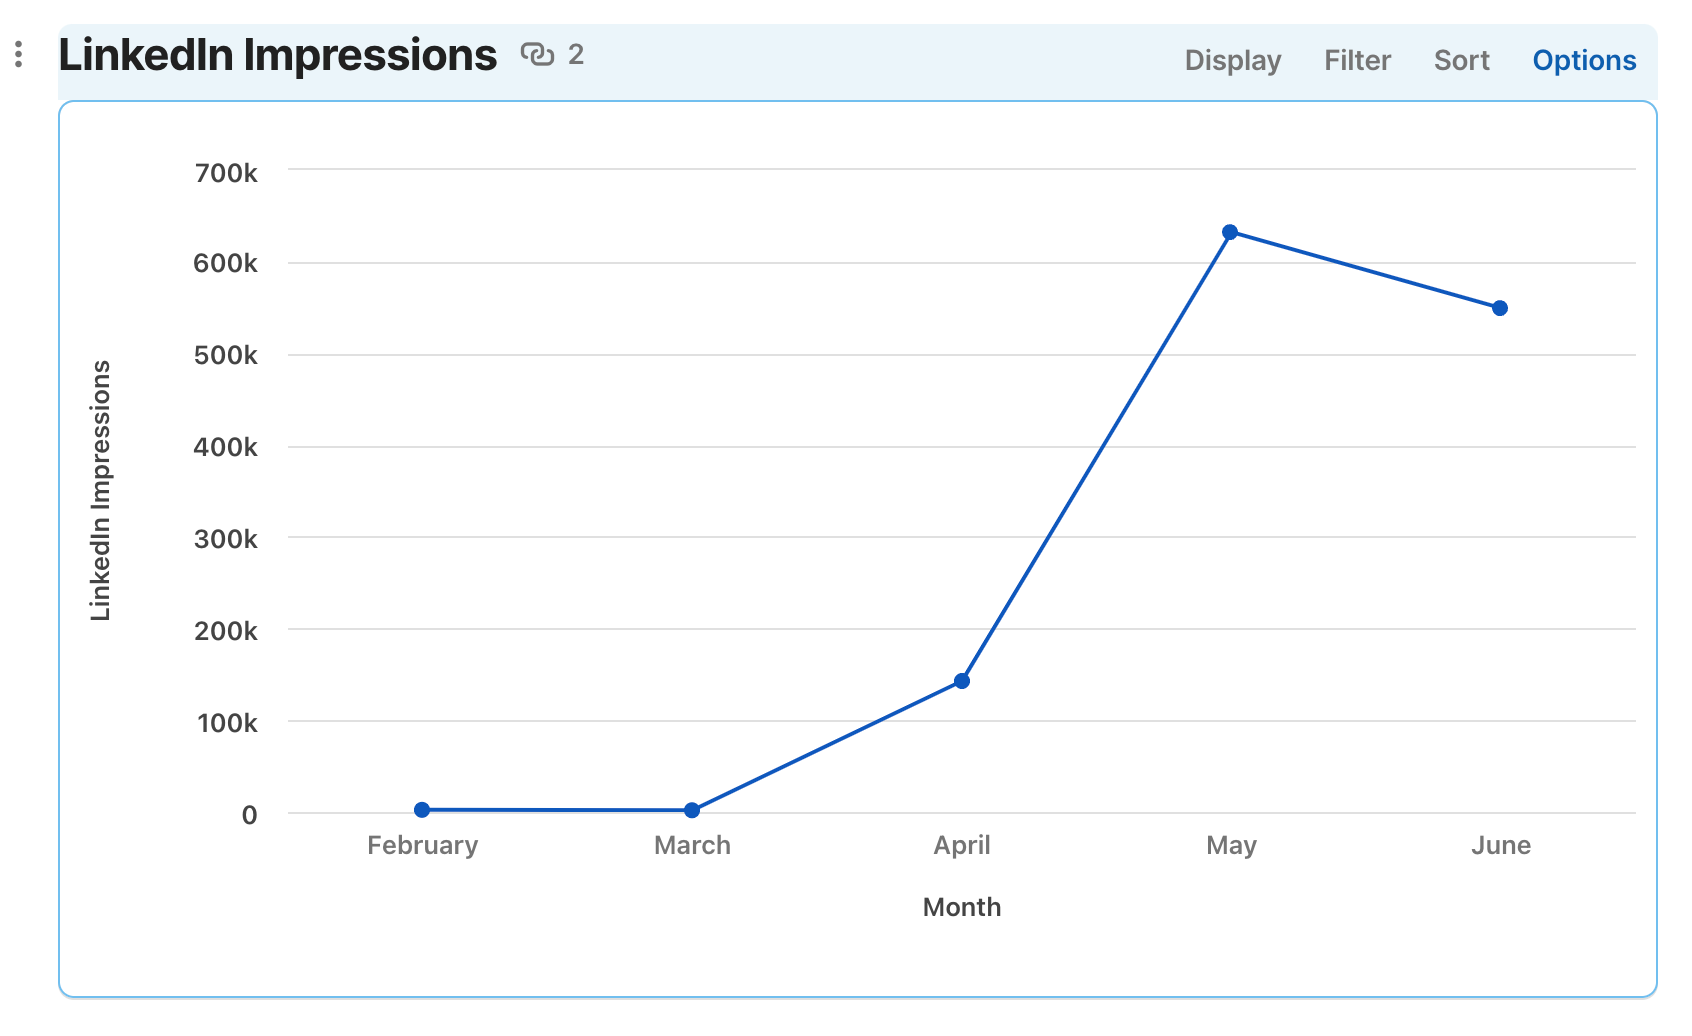The width and height of the screenshot is (1692, 1036).
Task: Open the three-dot drag handle menu
Action: coord(18,54)
